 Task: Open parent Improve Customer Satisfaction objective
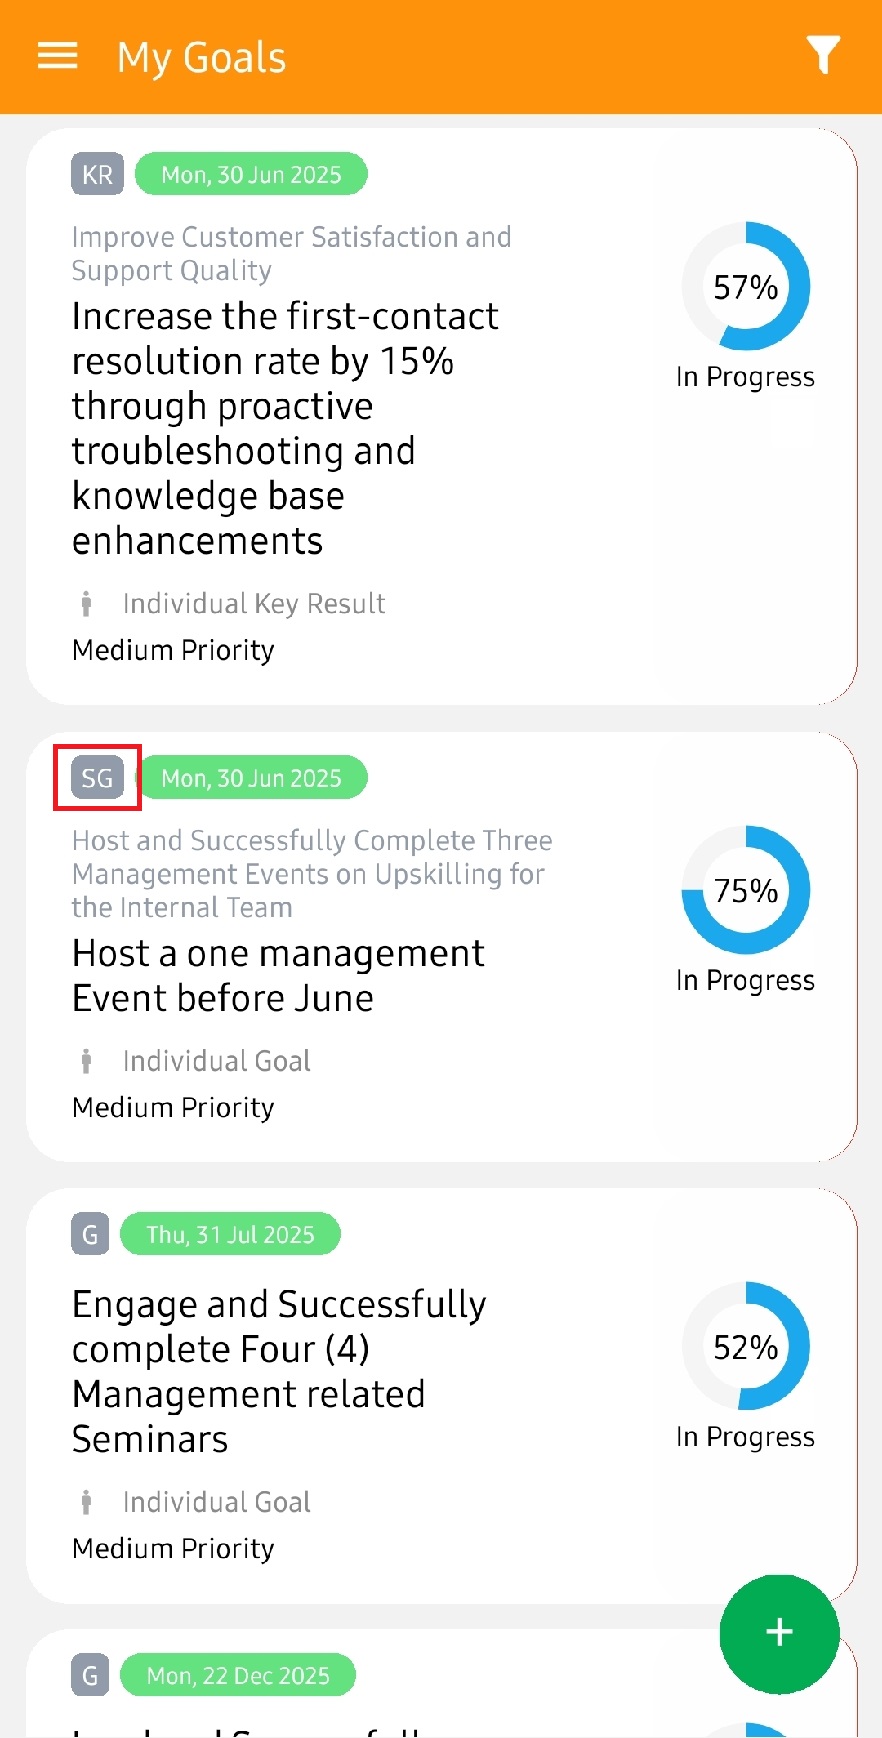(x=291, y=254)
